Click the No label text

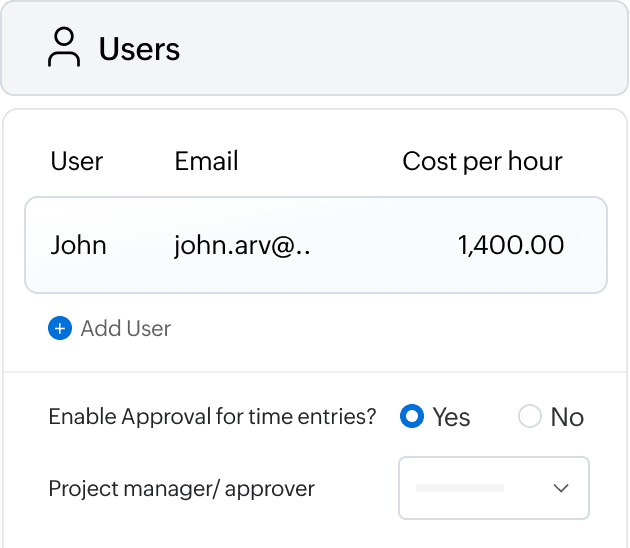[x=567, y=417]
